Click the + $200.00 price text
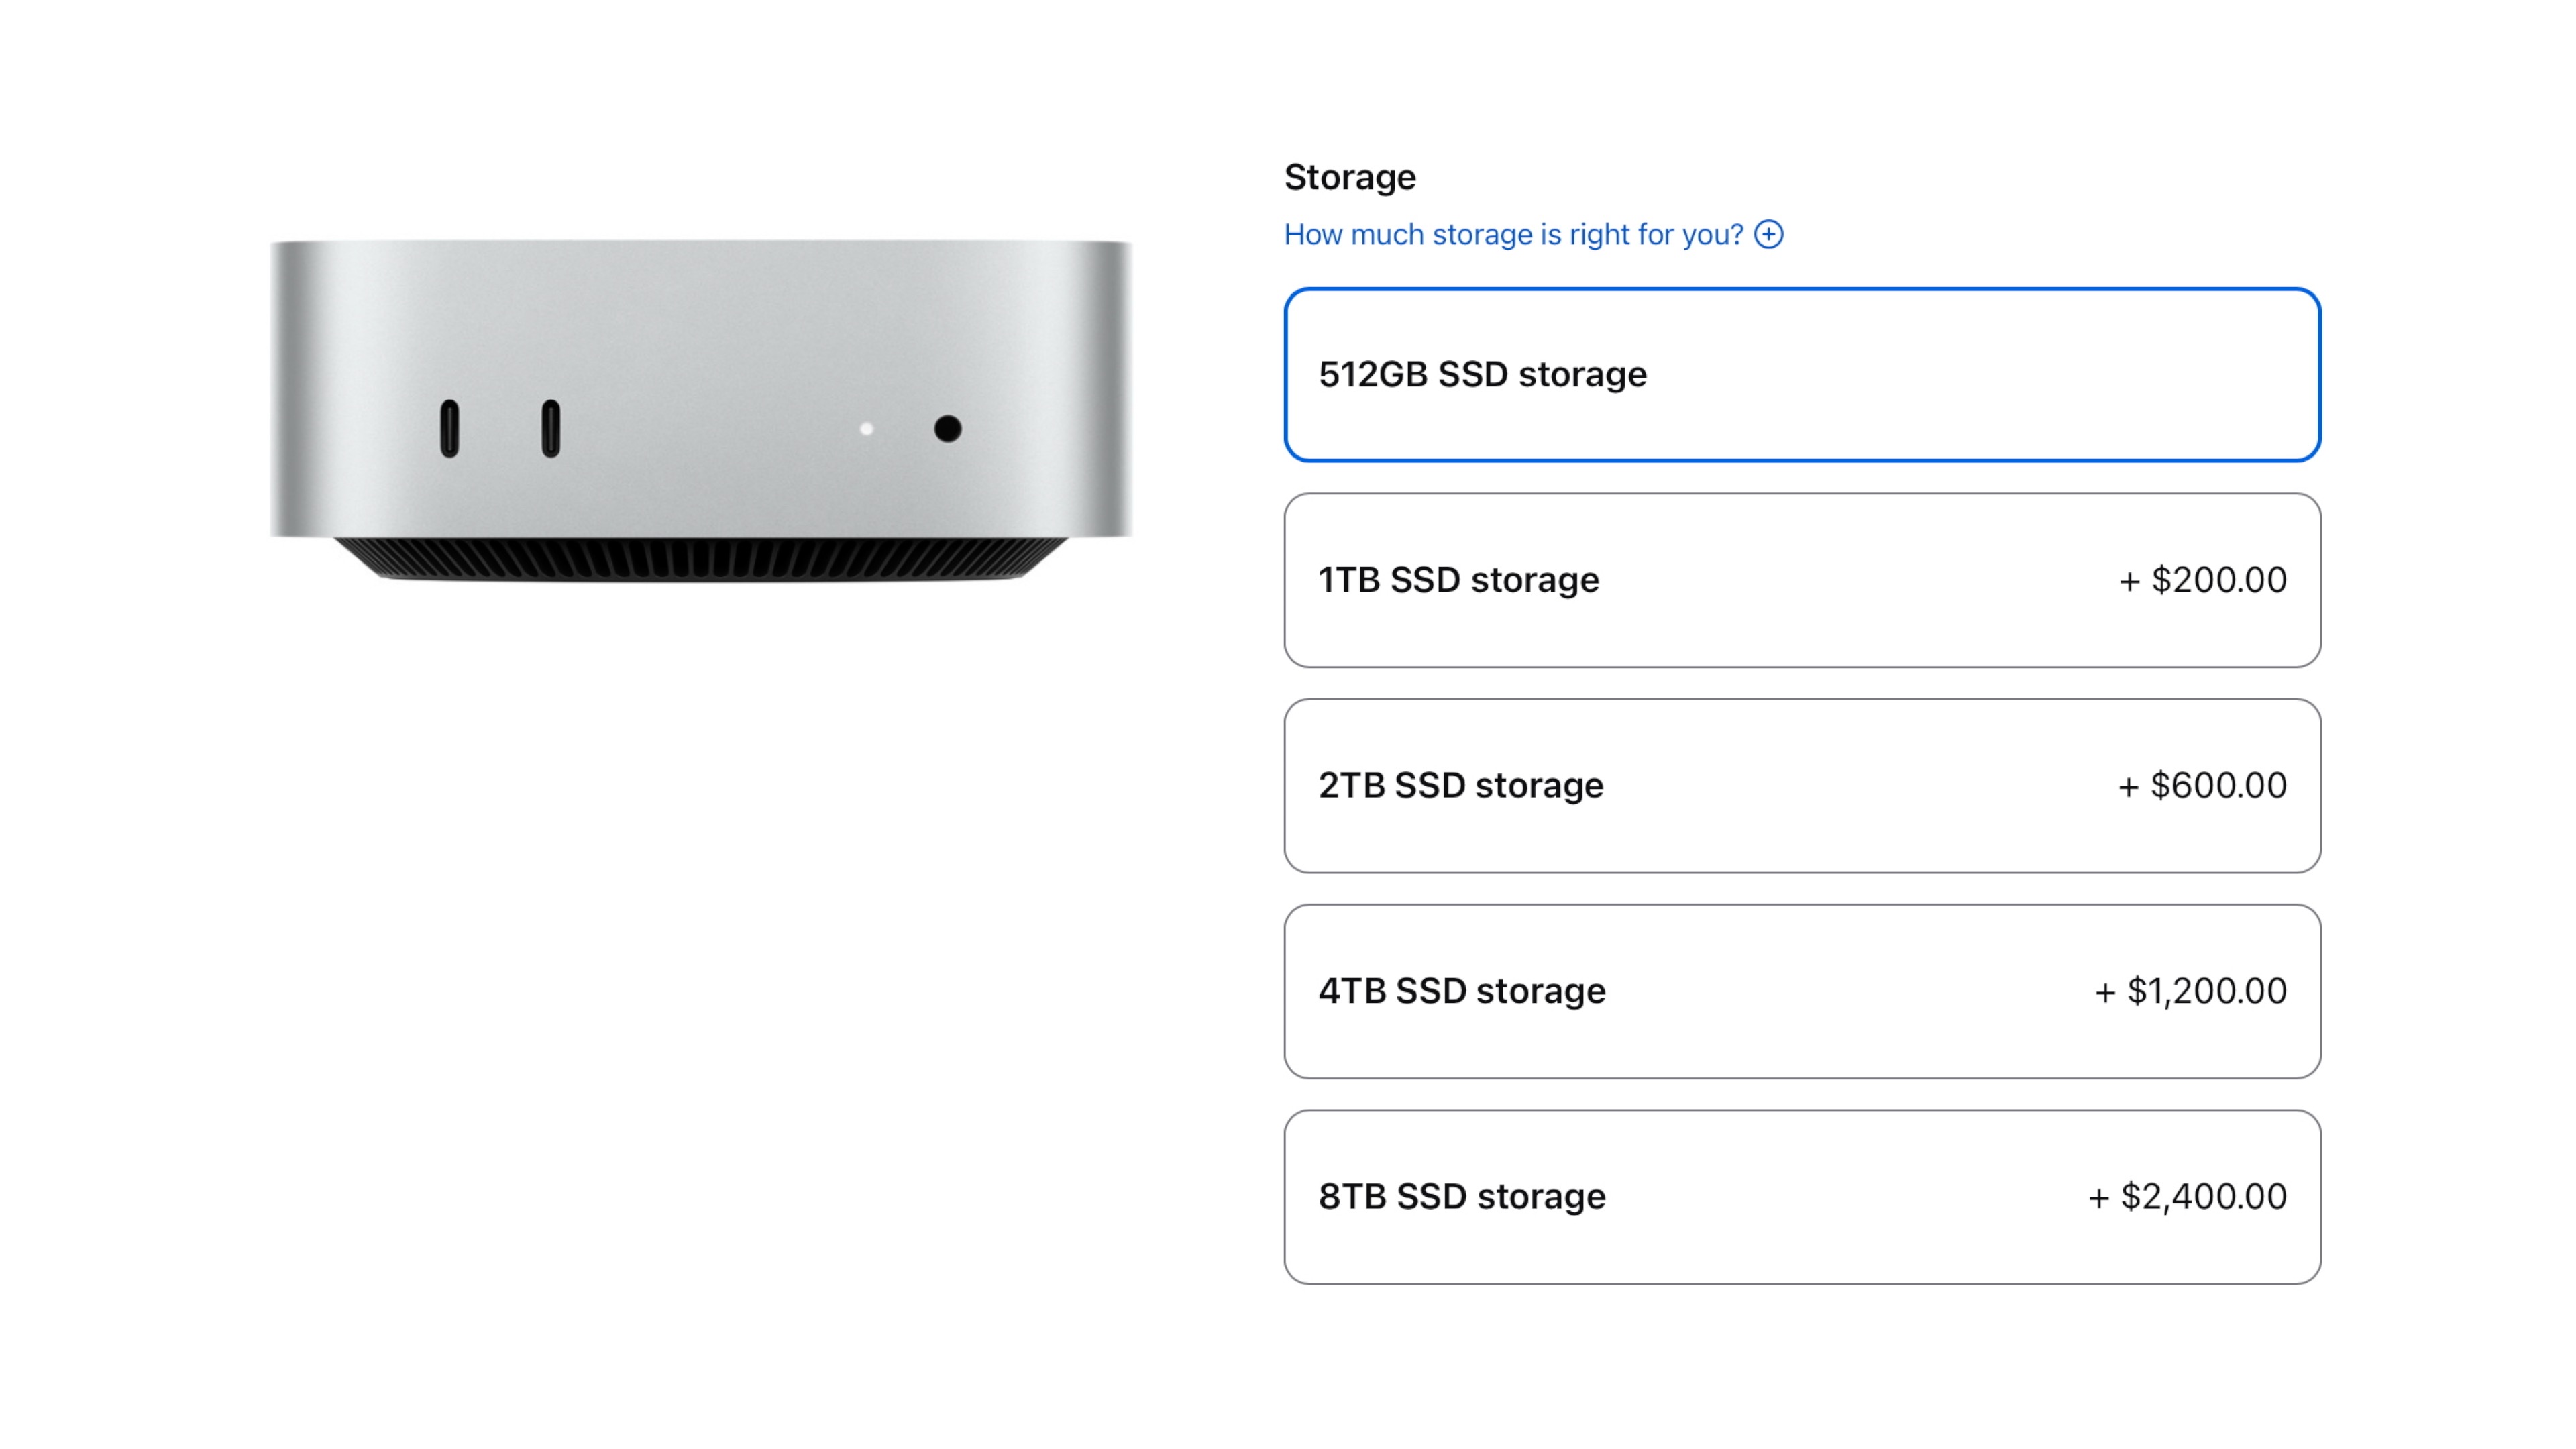Screen dimensions: 2576x1449 point(2202,580)
